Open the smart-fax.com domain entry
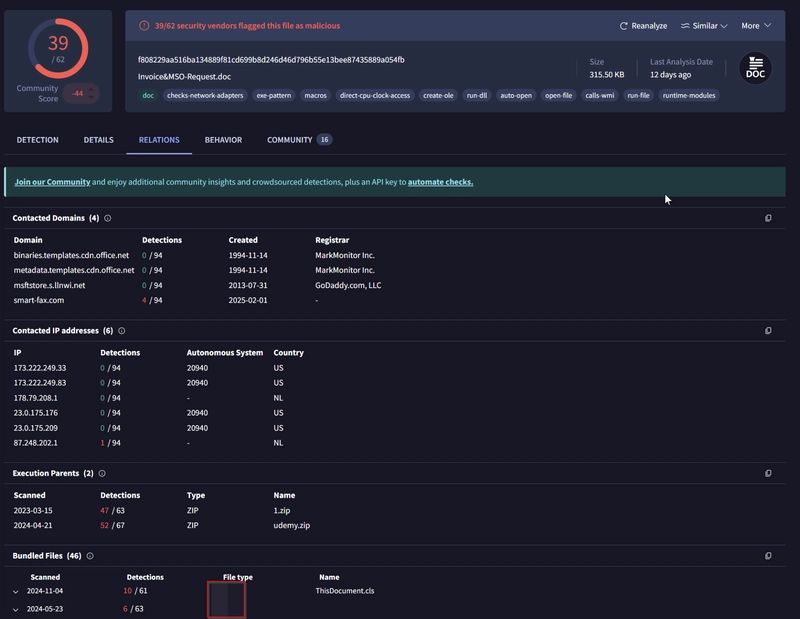 [39, 300]
